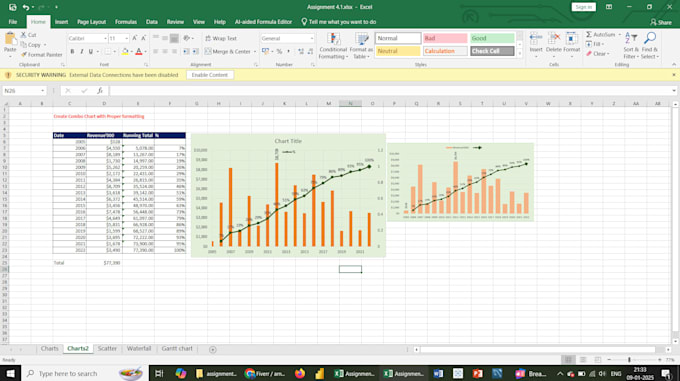Add a new sheet with plus button

[x=212, y=349]
